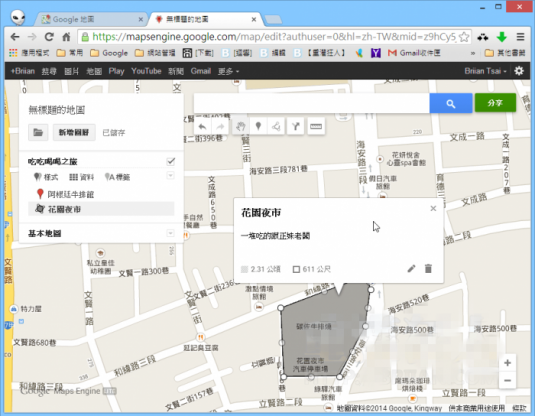Open the 更多 dropdown in Google bar
535x416 pixels.
228,71
